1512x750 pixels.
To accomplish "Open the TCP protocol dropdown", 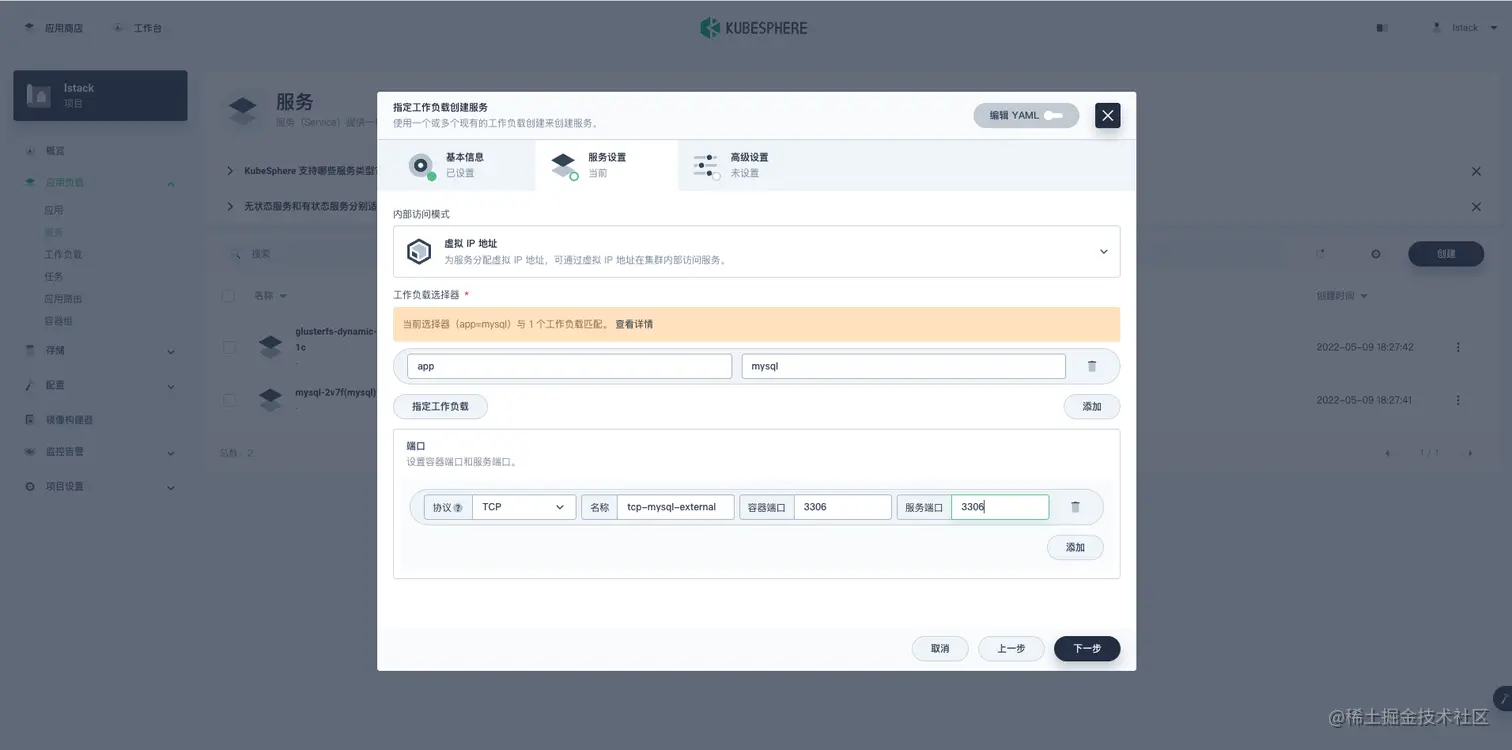I will pos(524,507).
